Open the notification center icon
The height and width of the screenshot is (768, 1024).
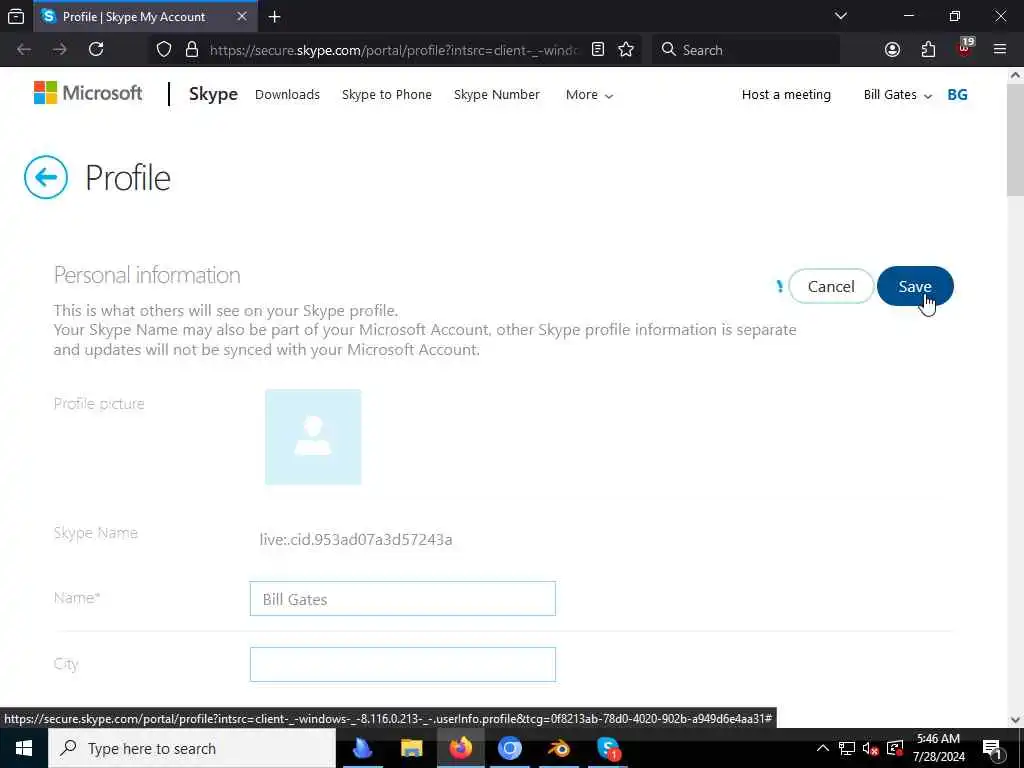click(x=993, y=748)
